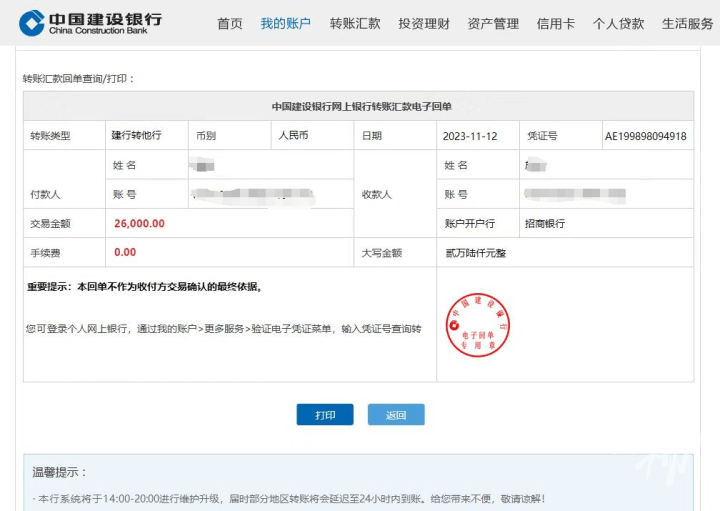The width and height of the screenshot is (720, 511).
Task: Click the 招商银行 receiving bank cell
Action: coord(545,224)
